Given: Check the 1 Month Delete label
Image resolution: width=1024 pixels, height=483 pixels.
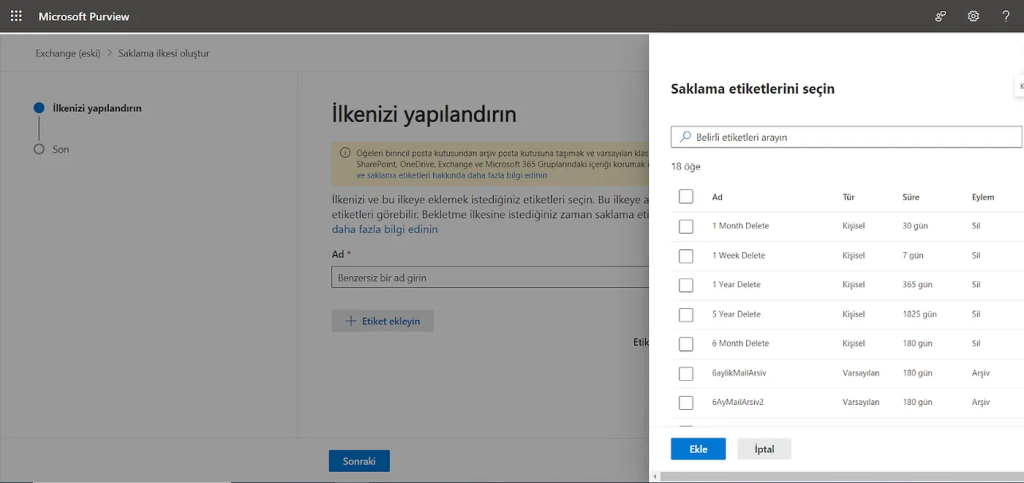Looking at the screenshot, I should point(686,227).
